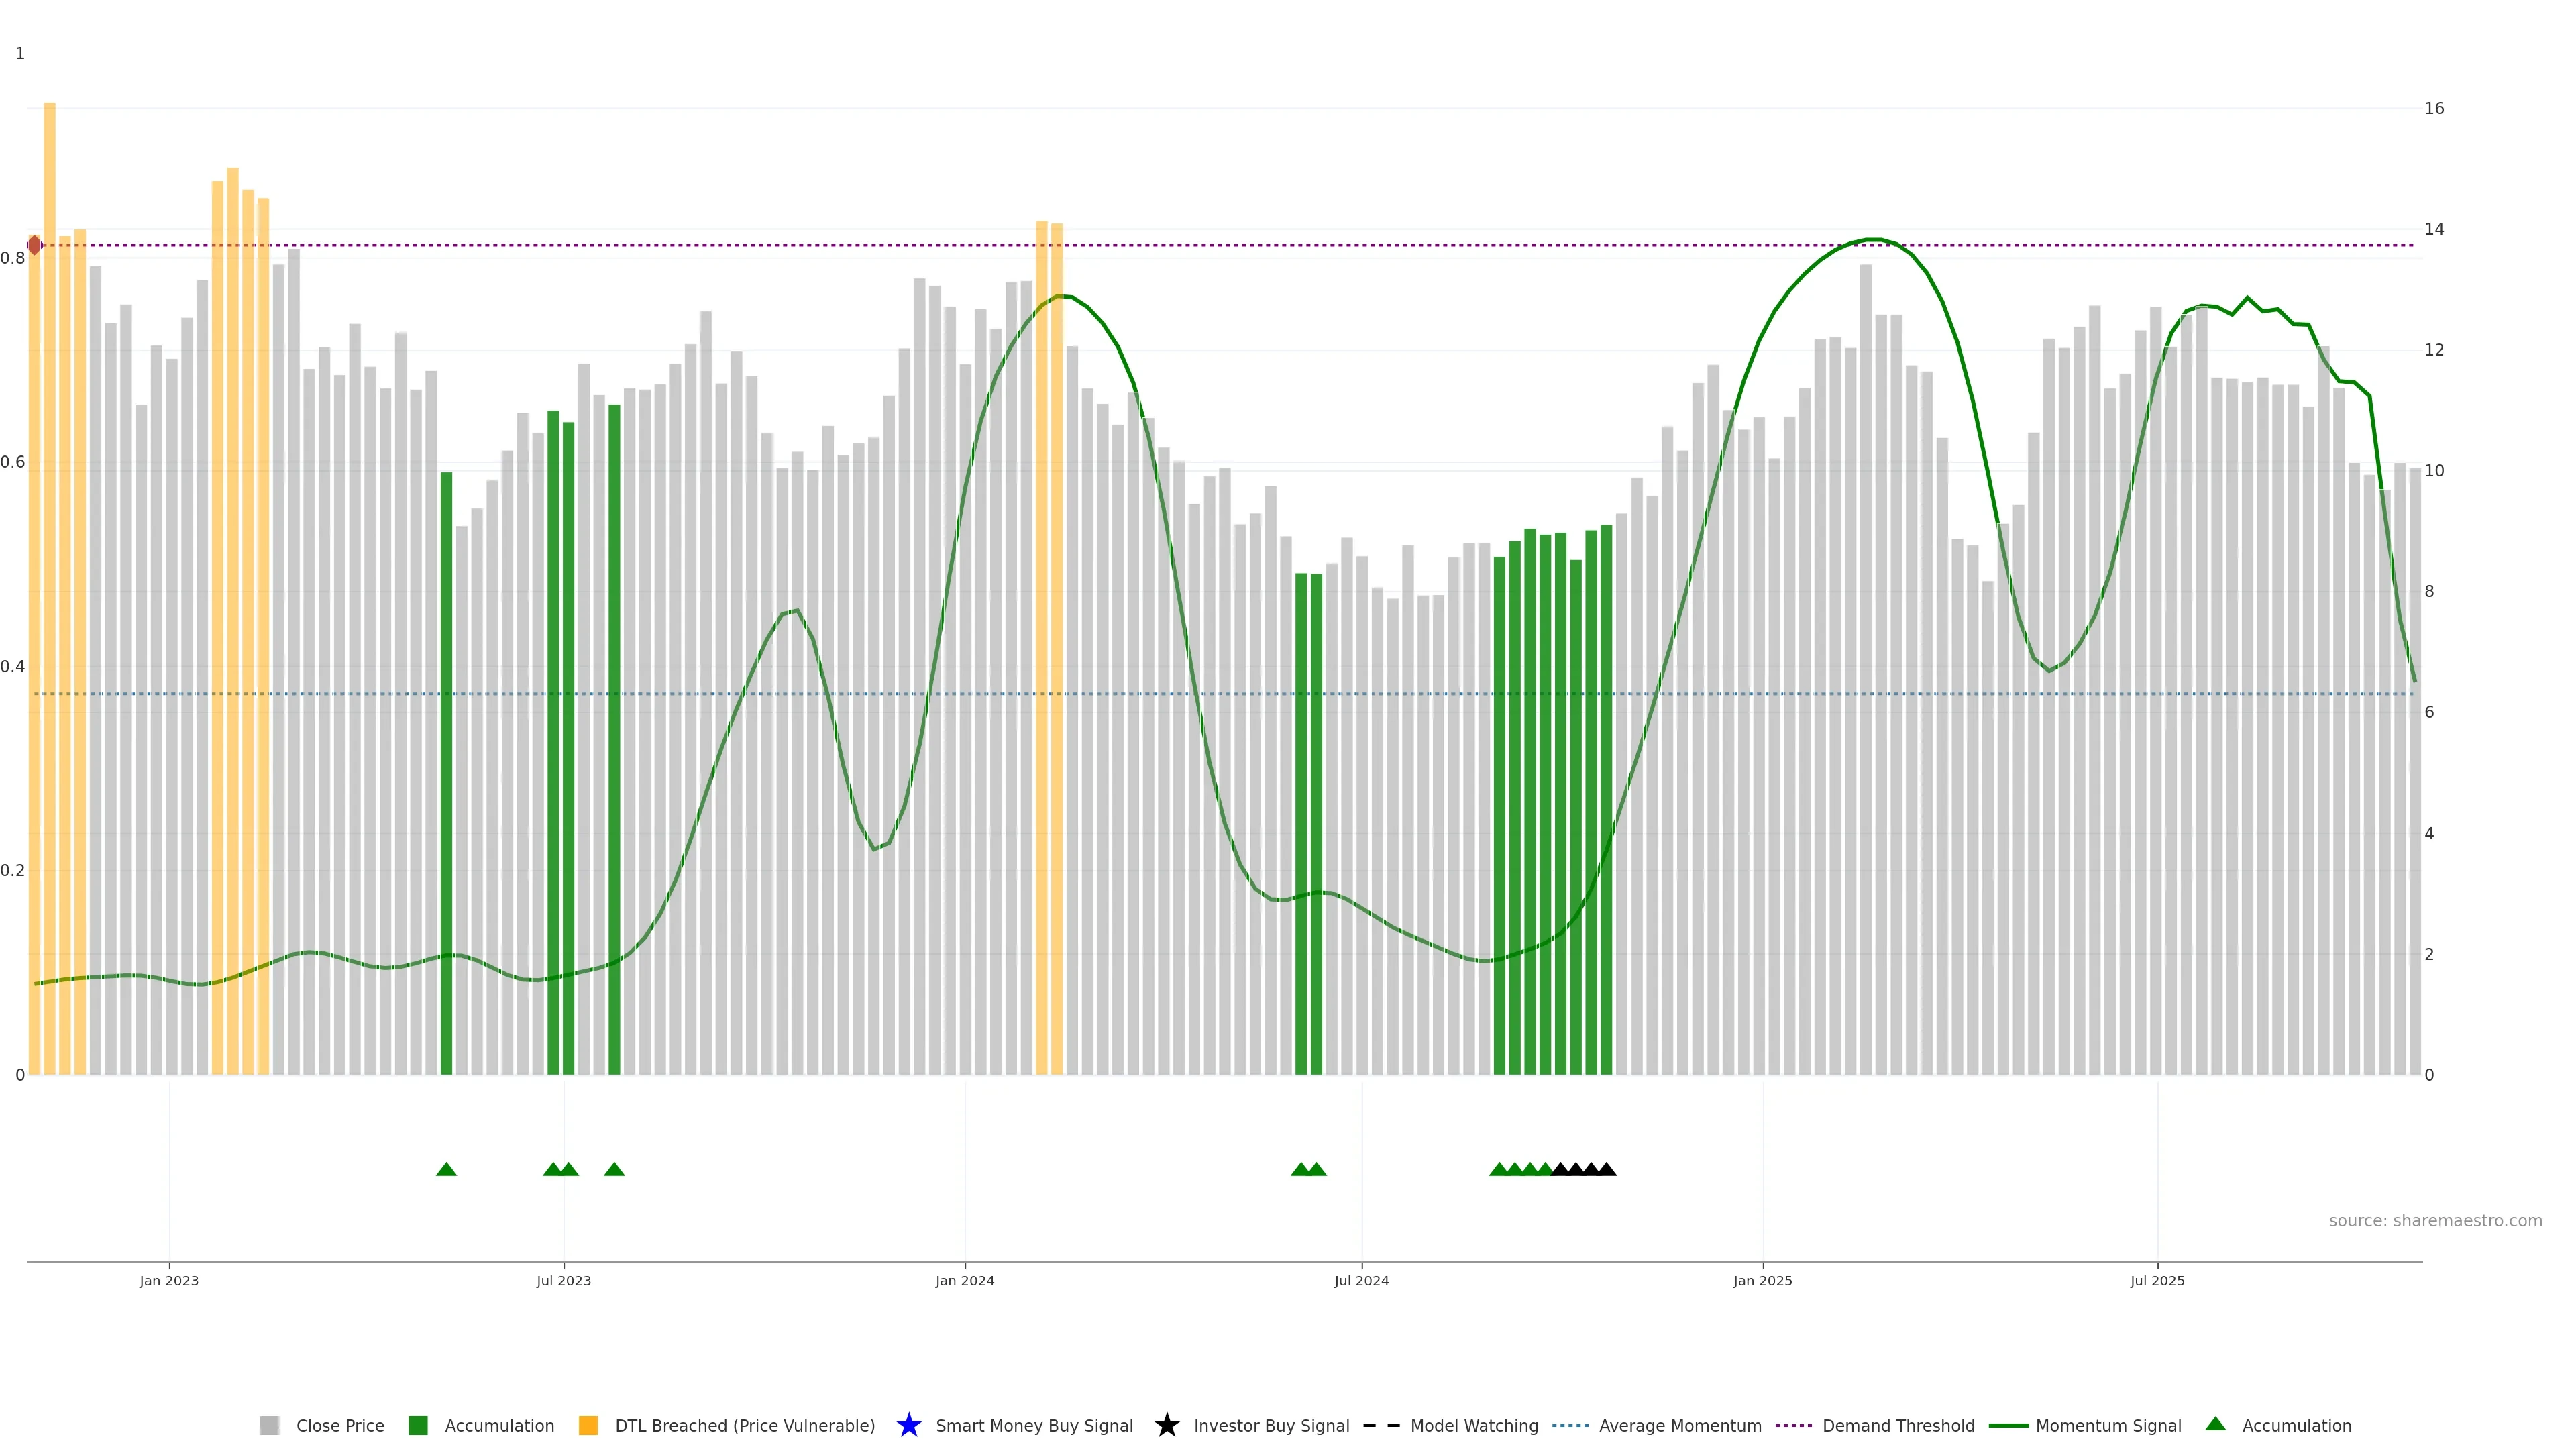
Task: Click the first green accumulation triangle marker
Action: [446, 1169]
